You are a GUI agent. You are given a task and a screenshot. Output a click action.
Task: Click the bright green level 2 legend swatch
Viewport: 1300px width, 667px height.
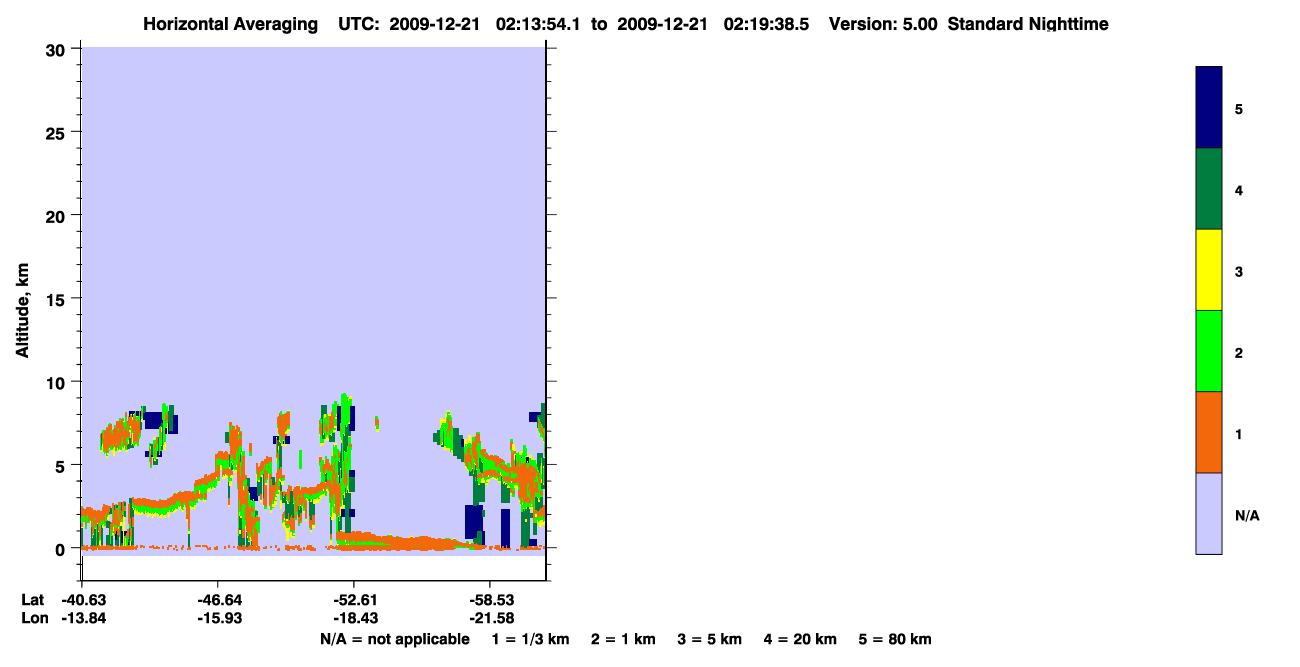(1209, 351)
